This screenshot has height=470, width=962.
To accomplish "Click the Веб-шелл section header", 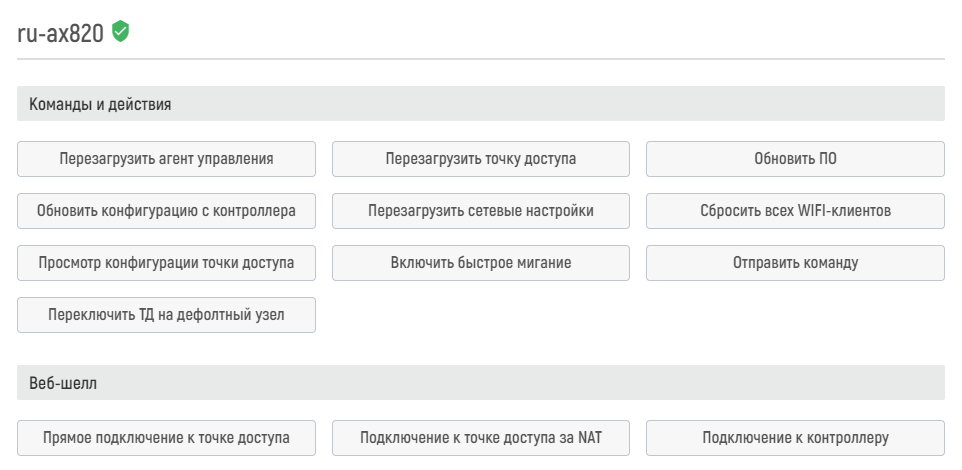I will 481,383.
